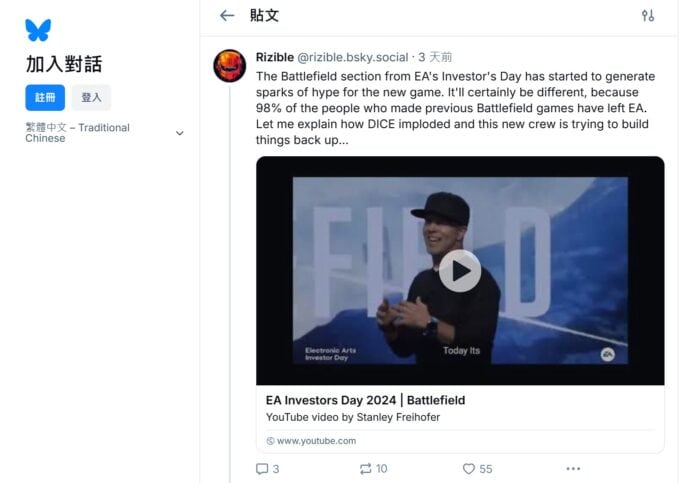Go back using the arrow icon
The image size is (694, 483).
point(227,15)
